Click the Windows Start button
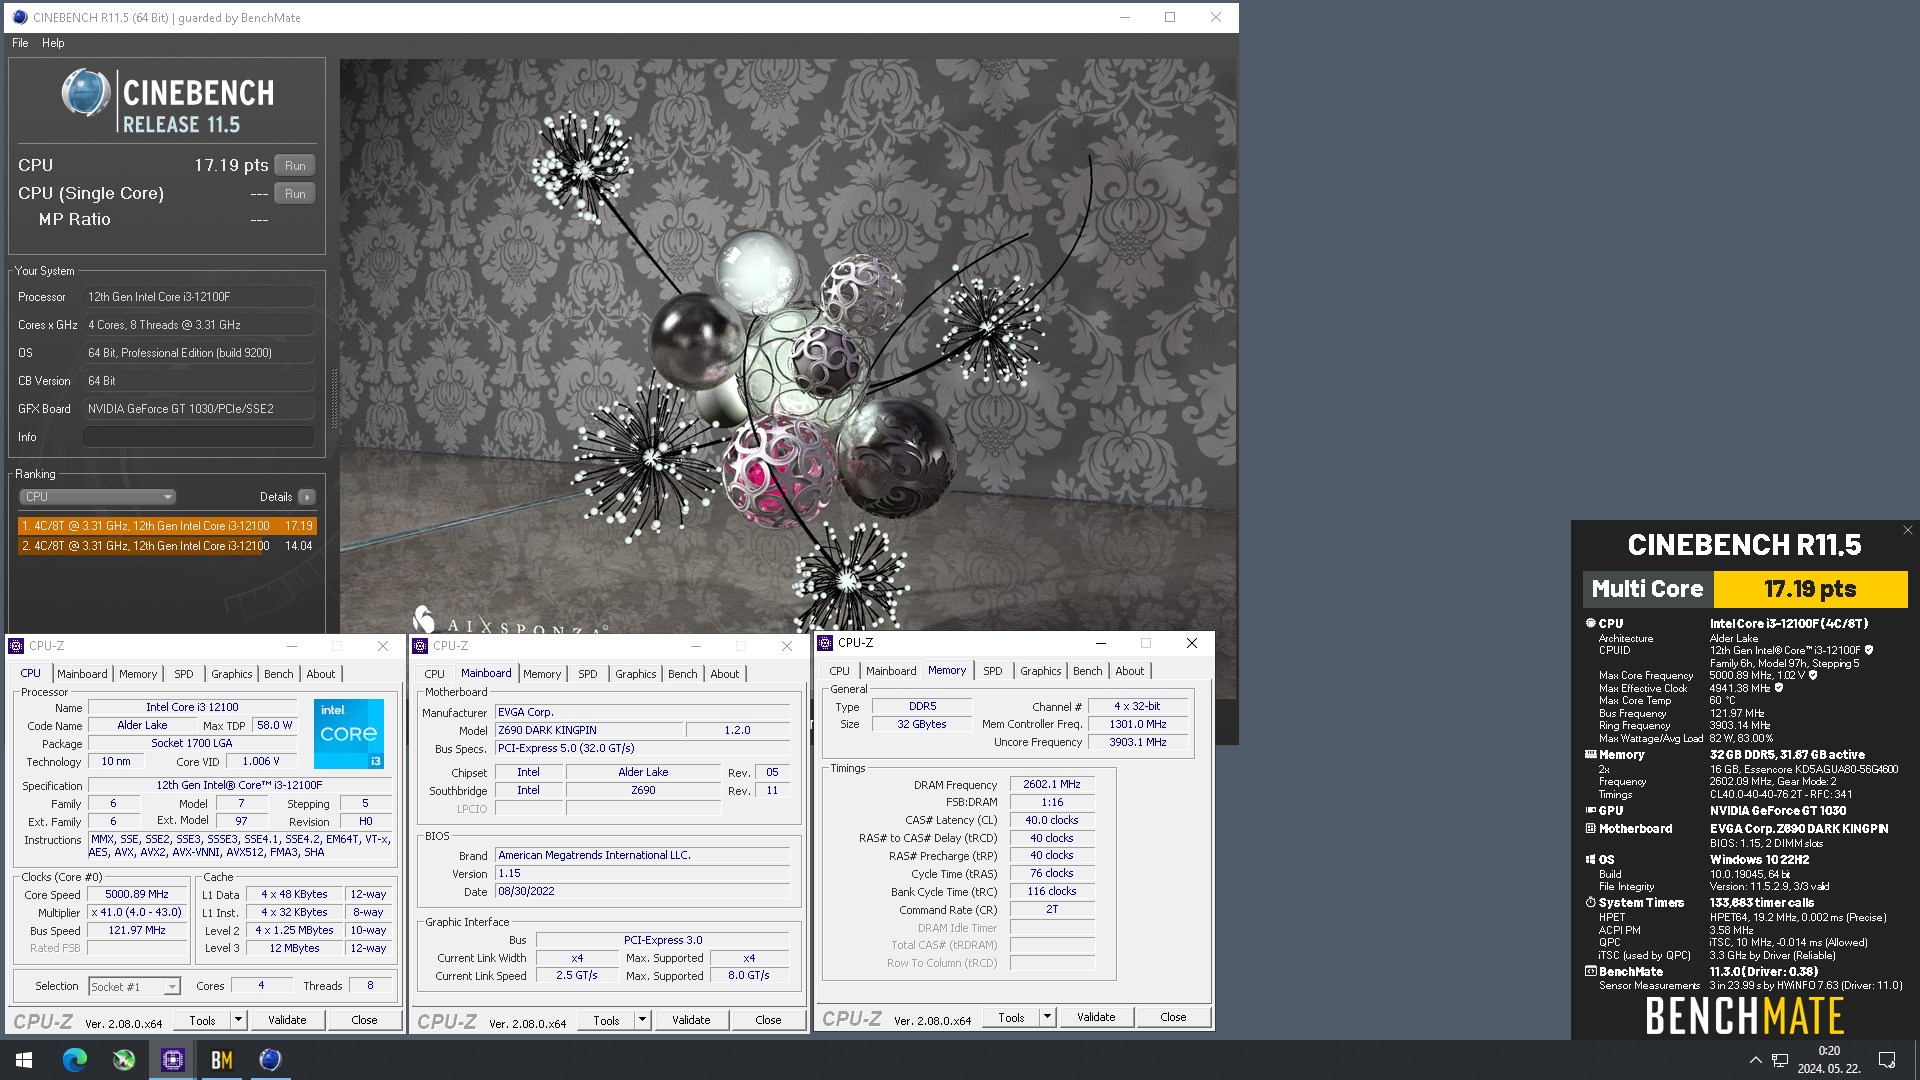The image size is (1920, 1080). tap(24, 1060)
